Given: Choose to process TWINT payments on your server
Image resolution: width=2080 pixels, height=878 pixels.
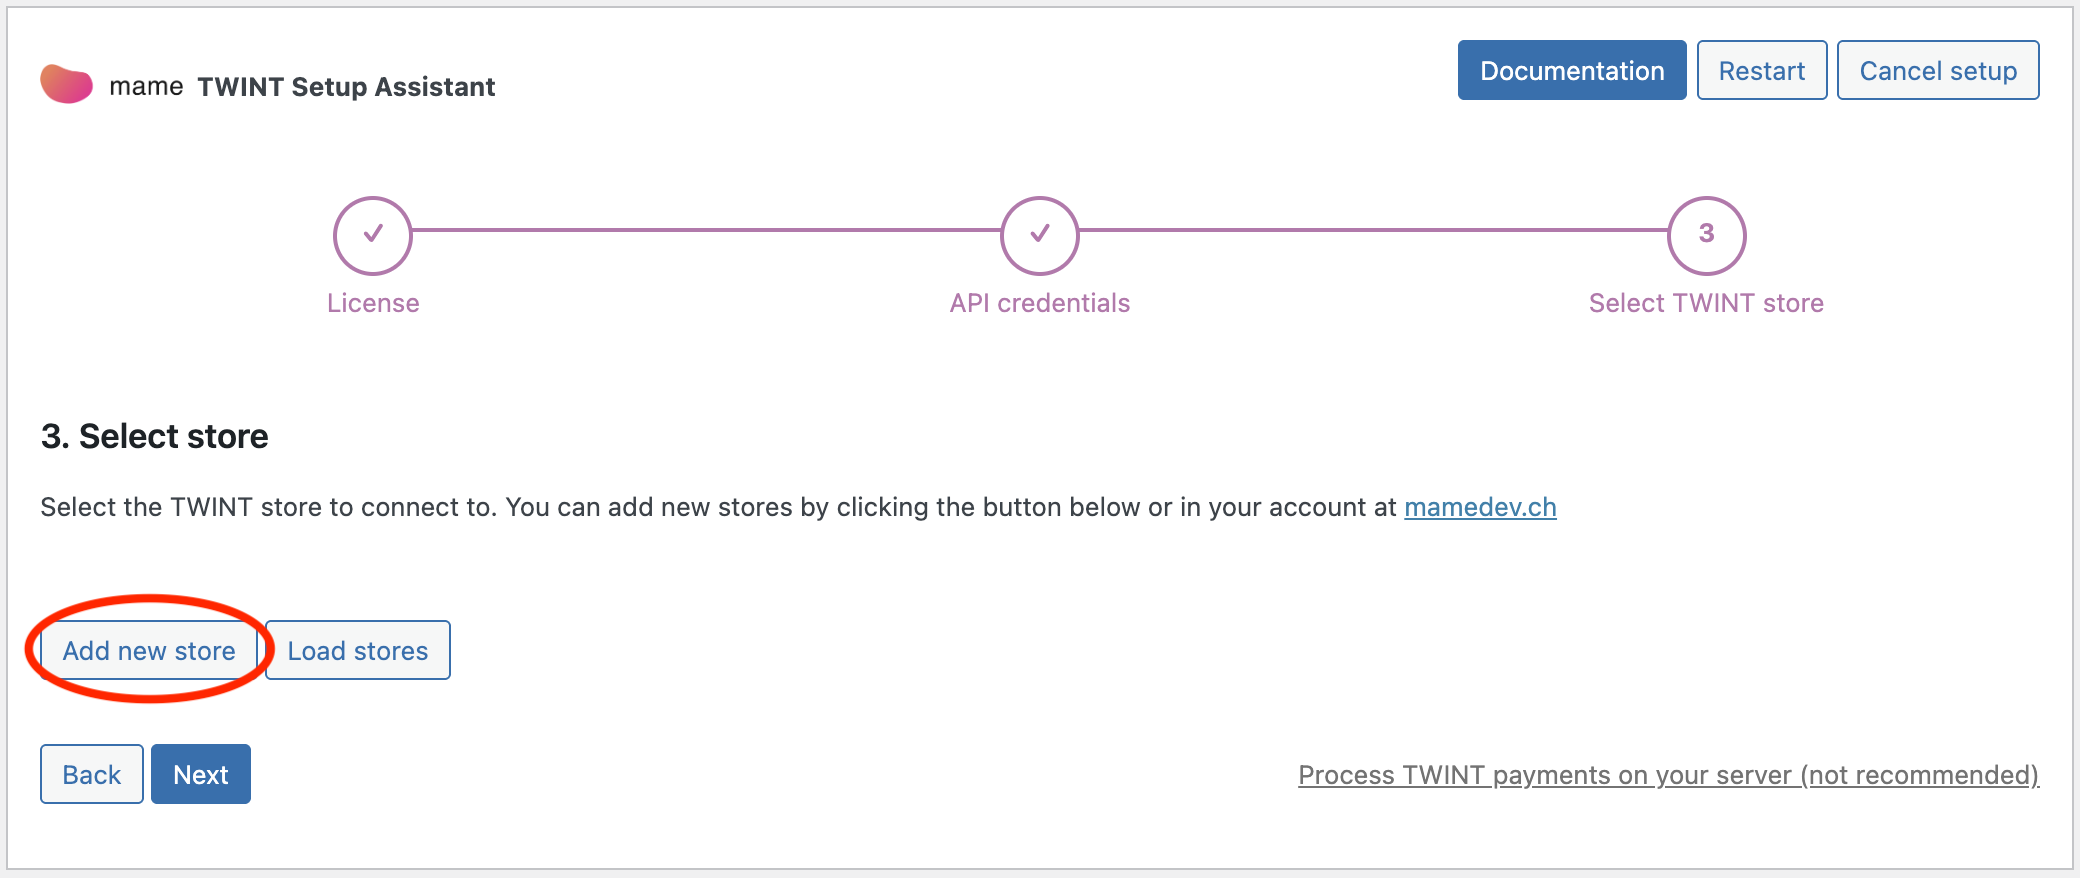Looking at the screenshot, I should point(1668,775).
